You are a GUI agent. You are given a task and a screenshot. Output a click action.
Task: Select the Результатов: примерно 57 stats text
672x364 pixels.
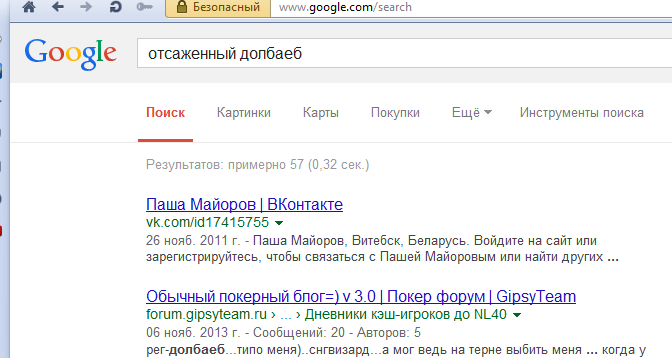pos(258,165)
